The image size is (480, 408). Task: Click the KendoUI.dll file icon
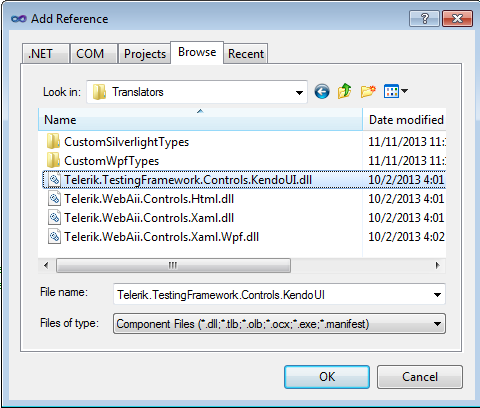(x=54, y=180)
